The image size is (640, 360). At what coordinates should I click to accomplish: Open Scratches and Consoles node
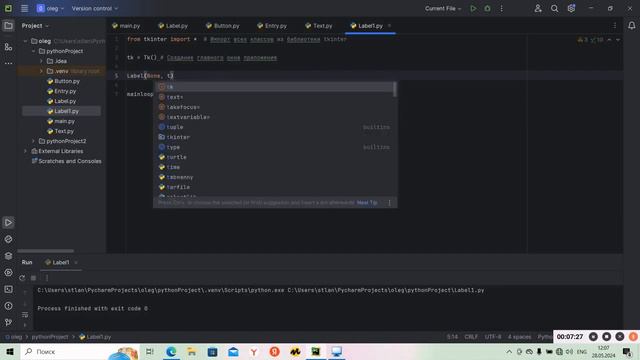coord(67,161)
